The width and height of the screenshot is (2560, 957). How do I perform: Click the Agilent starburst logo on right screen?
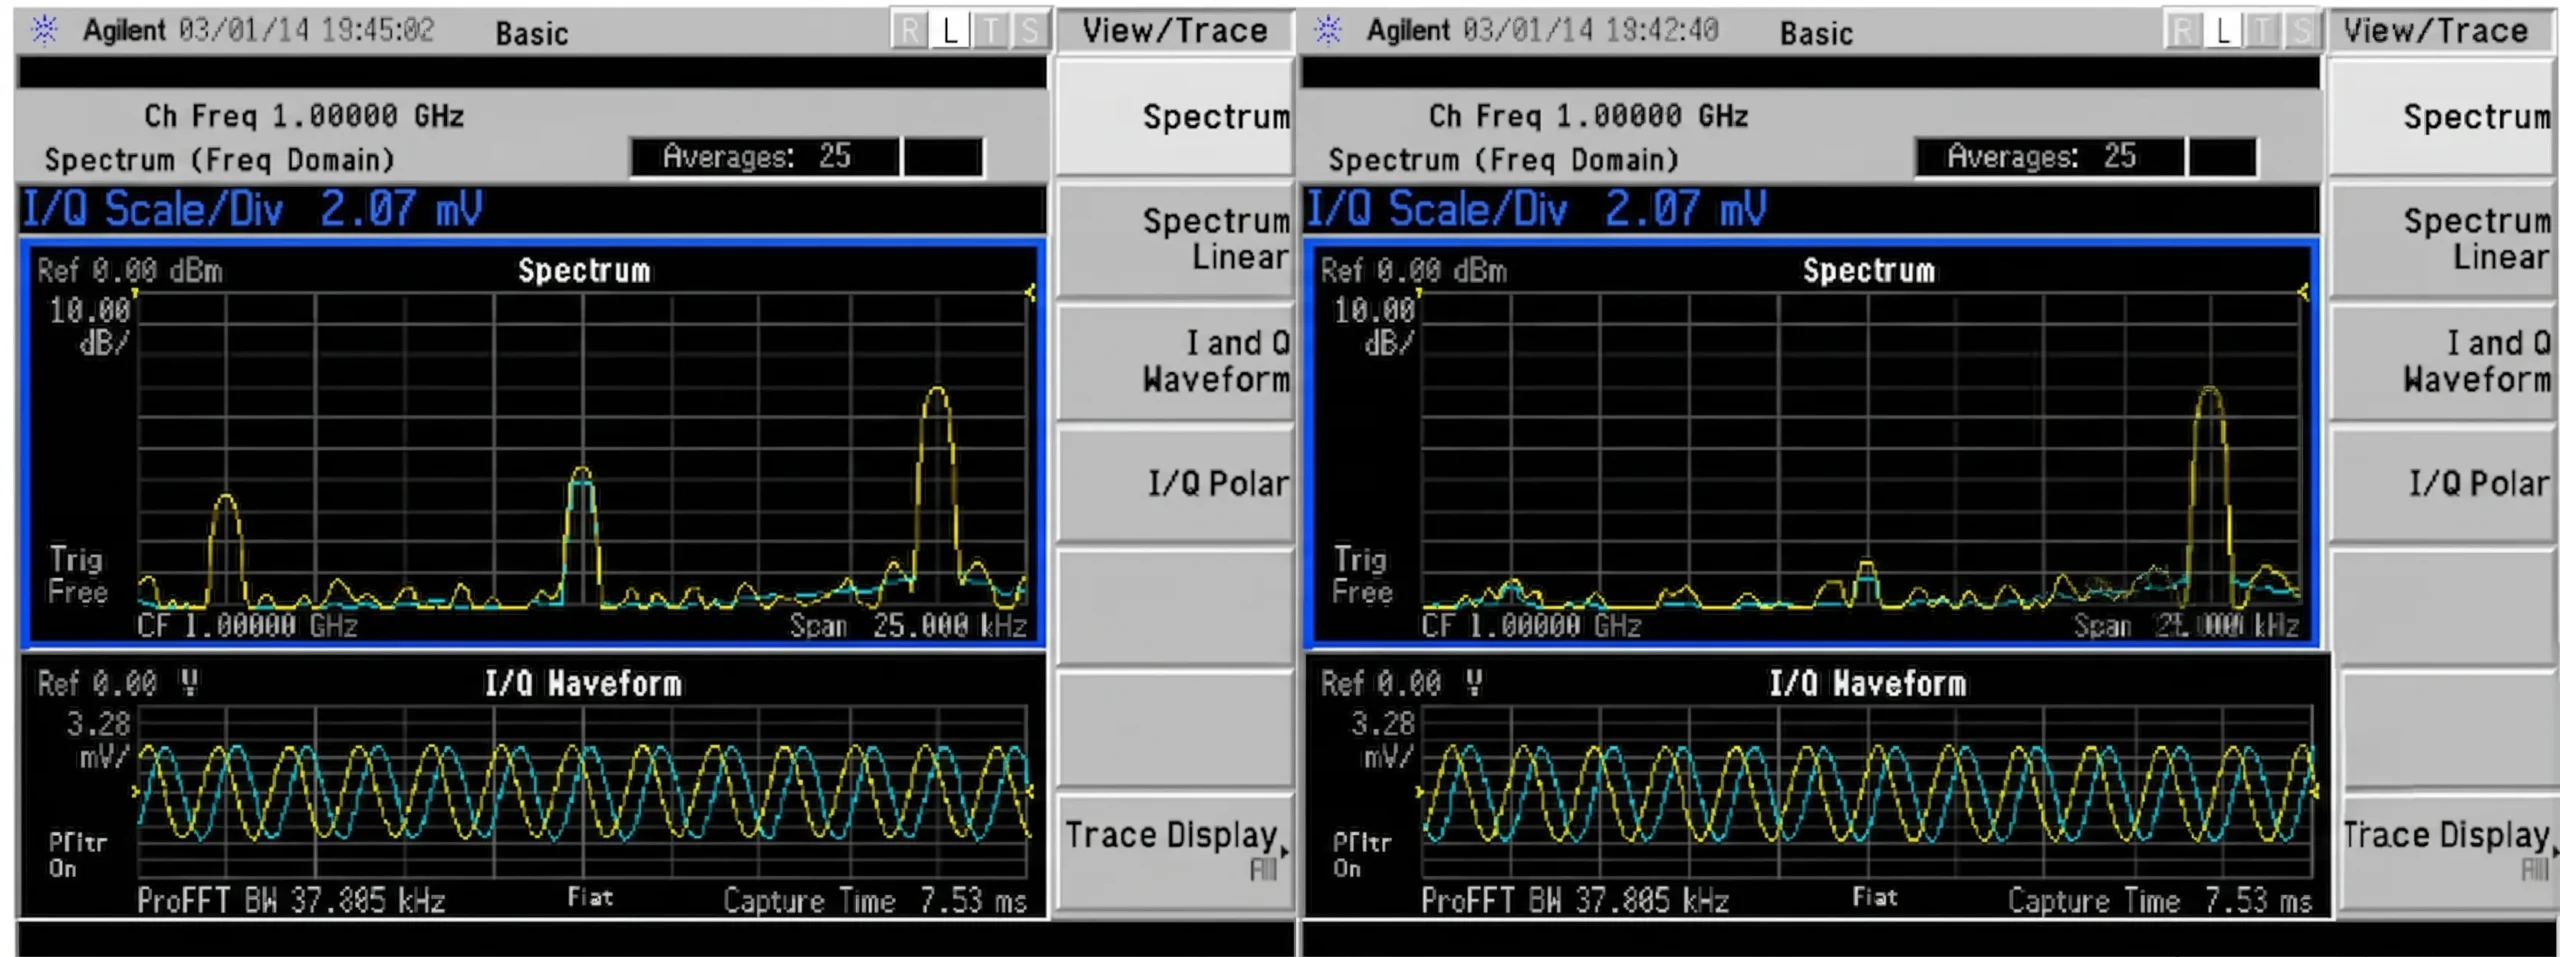coord(1328,30)
